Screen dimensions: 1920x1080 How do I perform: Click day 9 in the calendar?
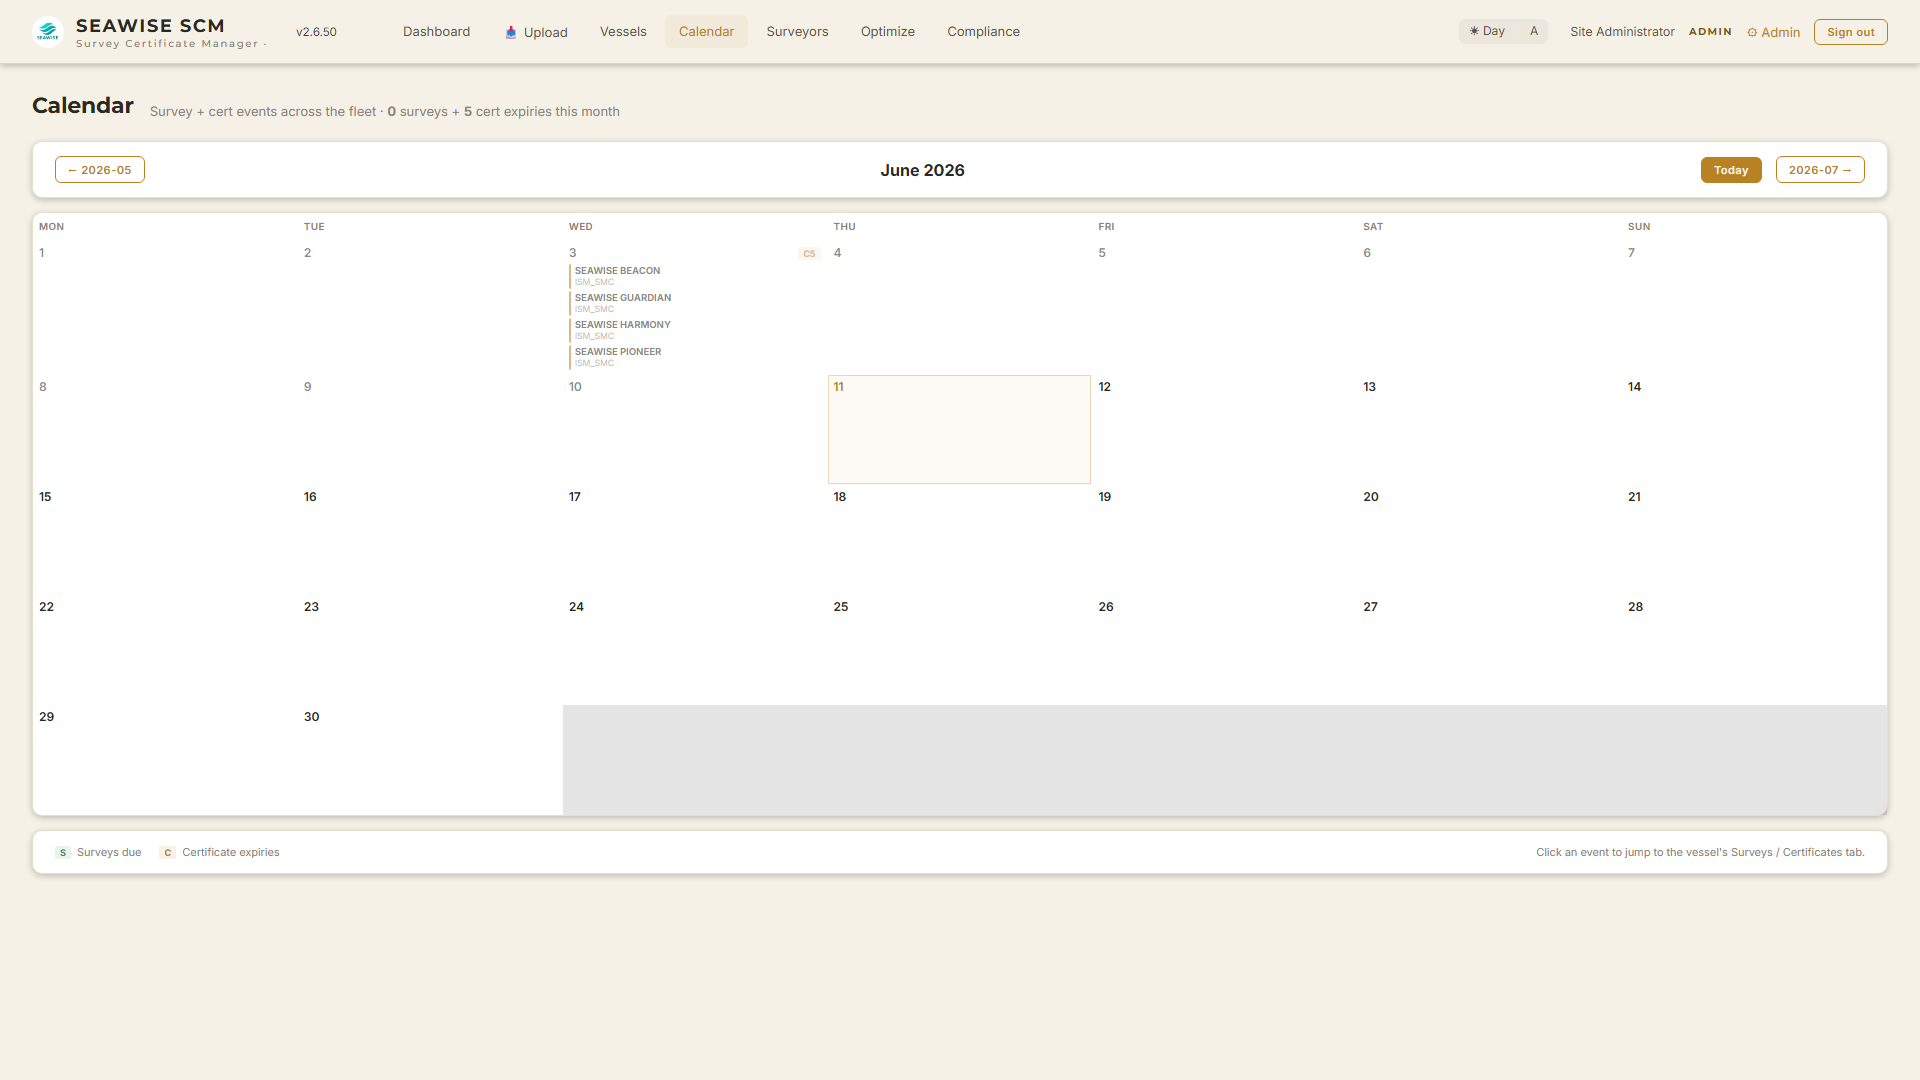click(430, 430)
